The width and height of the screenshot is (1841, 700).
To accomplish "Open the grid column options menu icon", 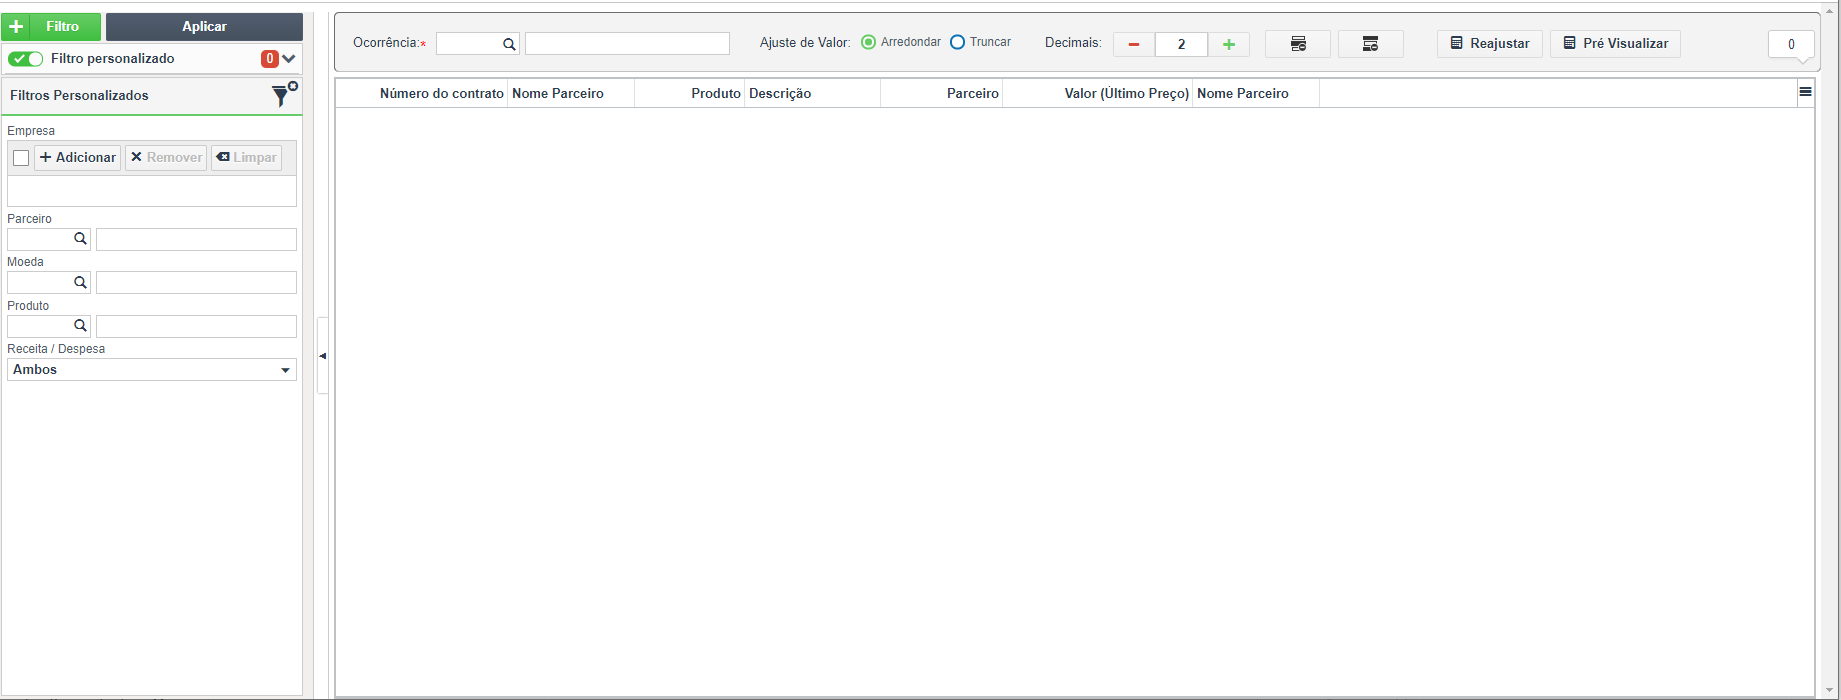I will click(1805, 92).
